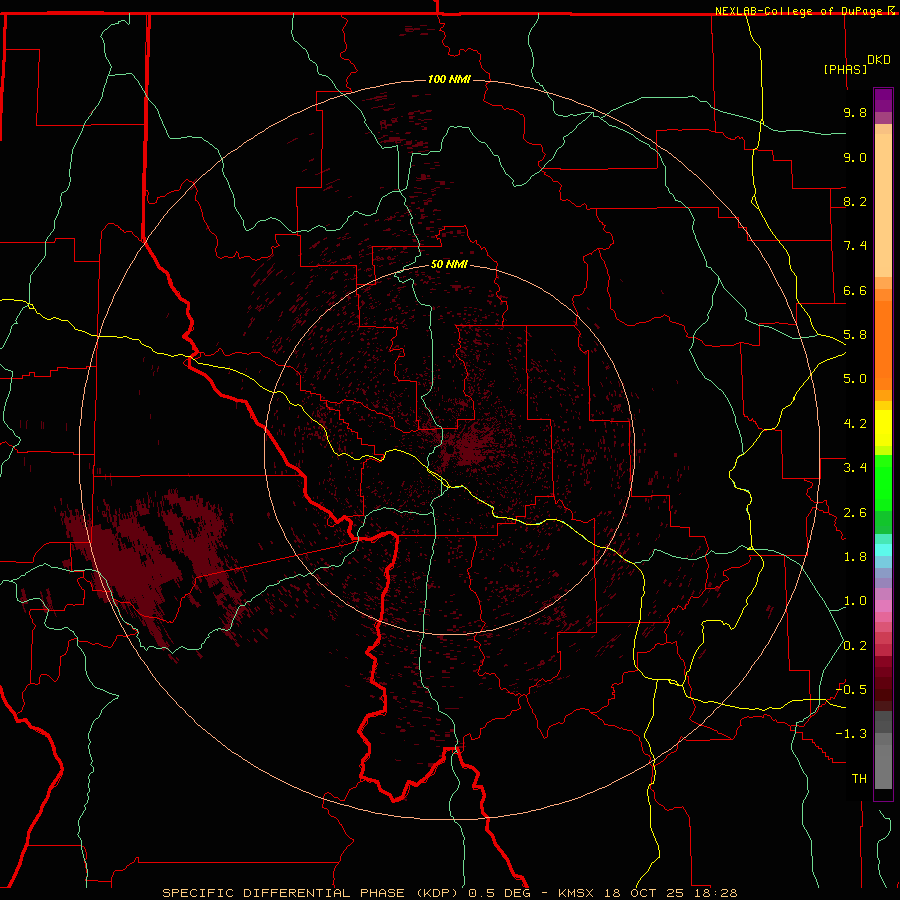Click the 2.6 scale label
The width and height of the screenshot is (900, 900).
point(855,513)
